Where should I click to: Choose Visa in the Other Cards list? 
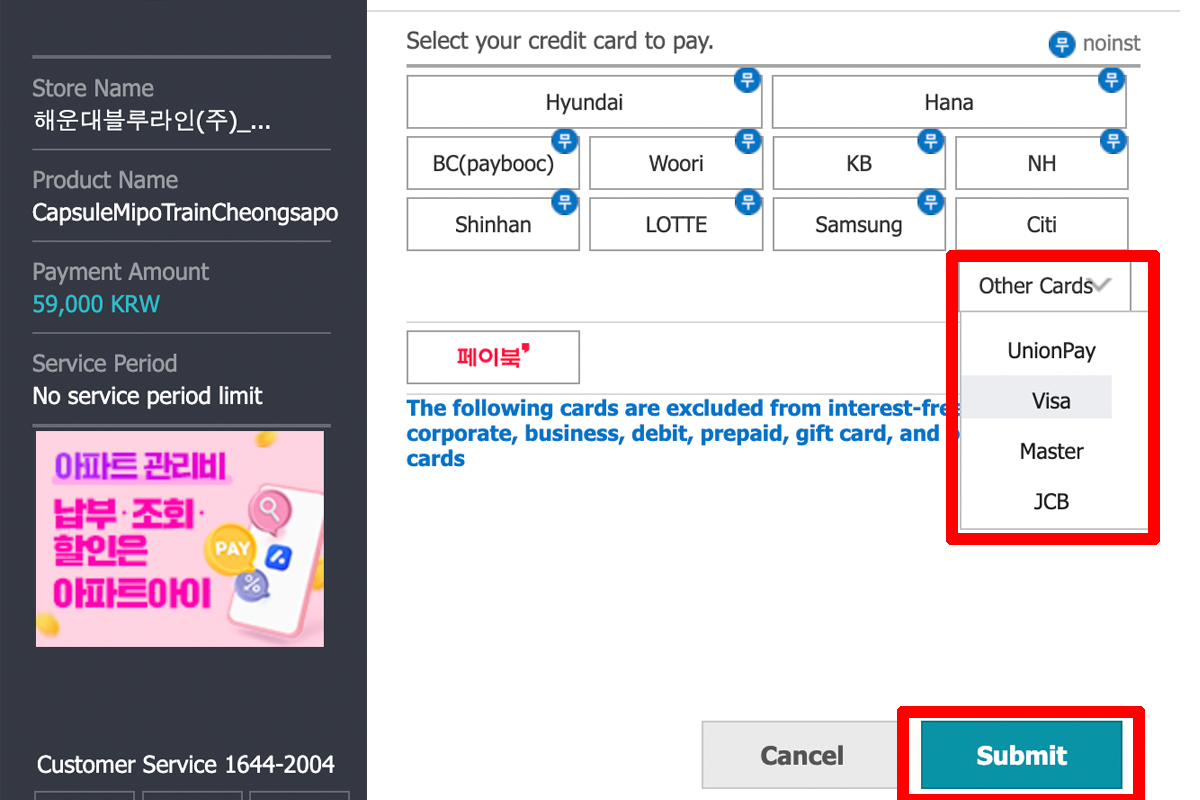(1051, 401)
